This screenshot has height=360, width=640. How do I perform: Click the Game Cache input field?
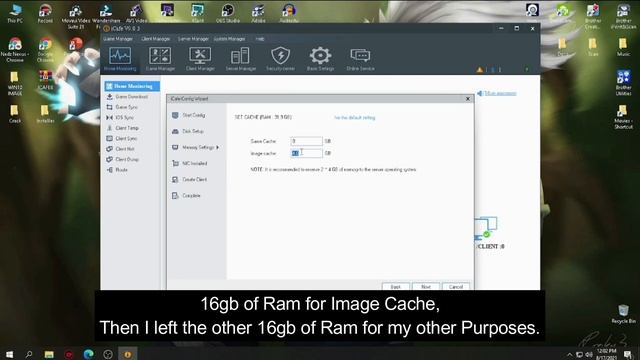tap(306, 141)
